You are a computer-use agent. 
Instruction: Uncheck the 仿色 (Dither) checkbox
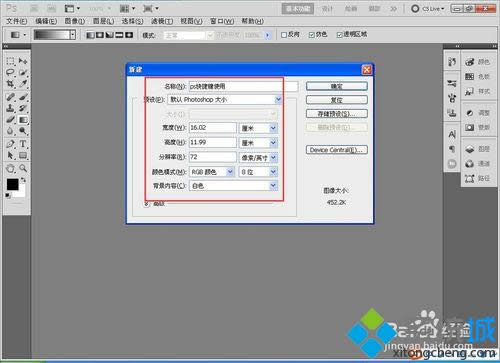pyautogui.click(x=312, y=35)
